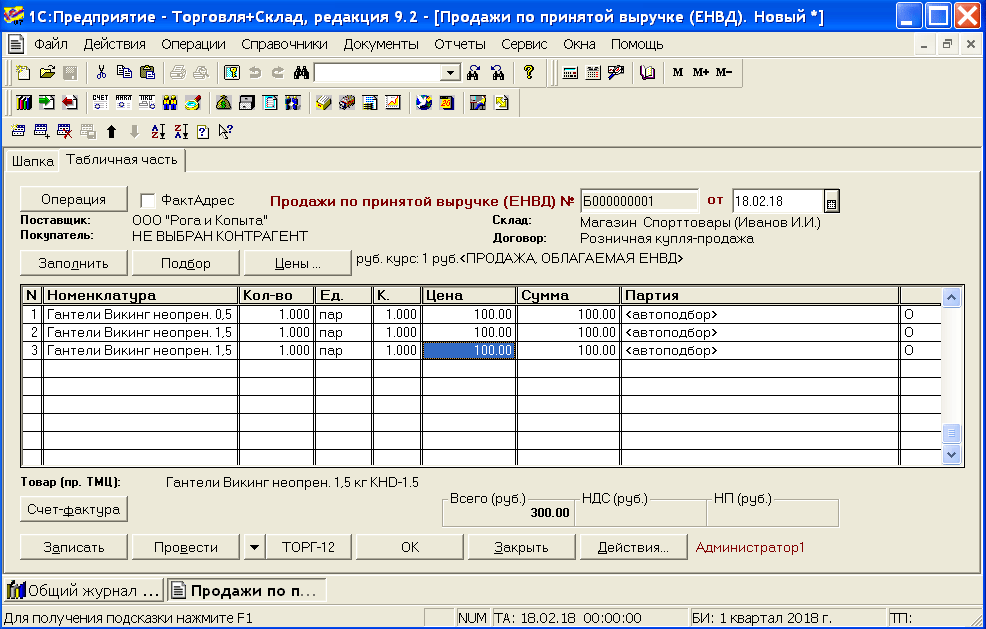986x629 pixels.
Task: Open the calendar picker next to date field
Action: coord(831,201)
